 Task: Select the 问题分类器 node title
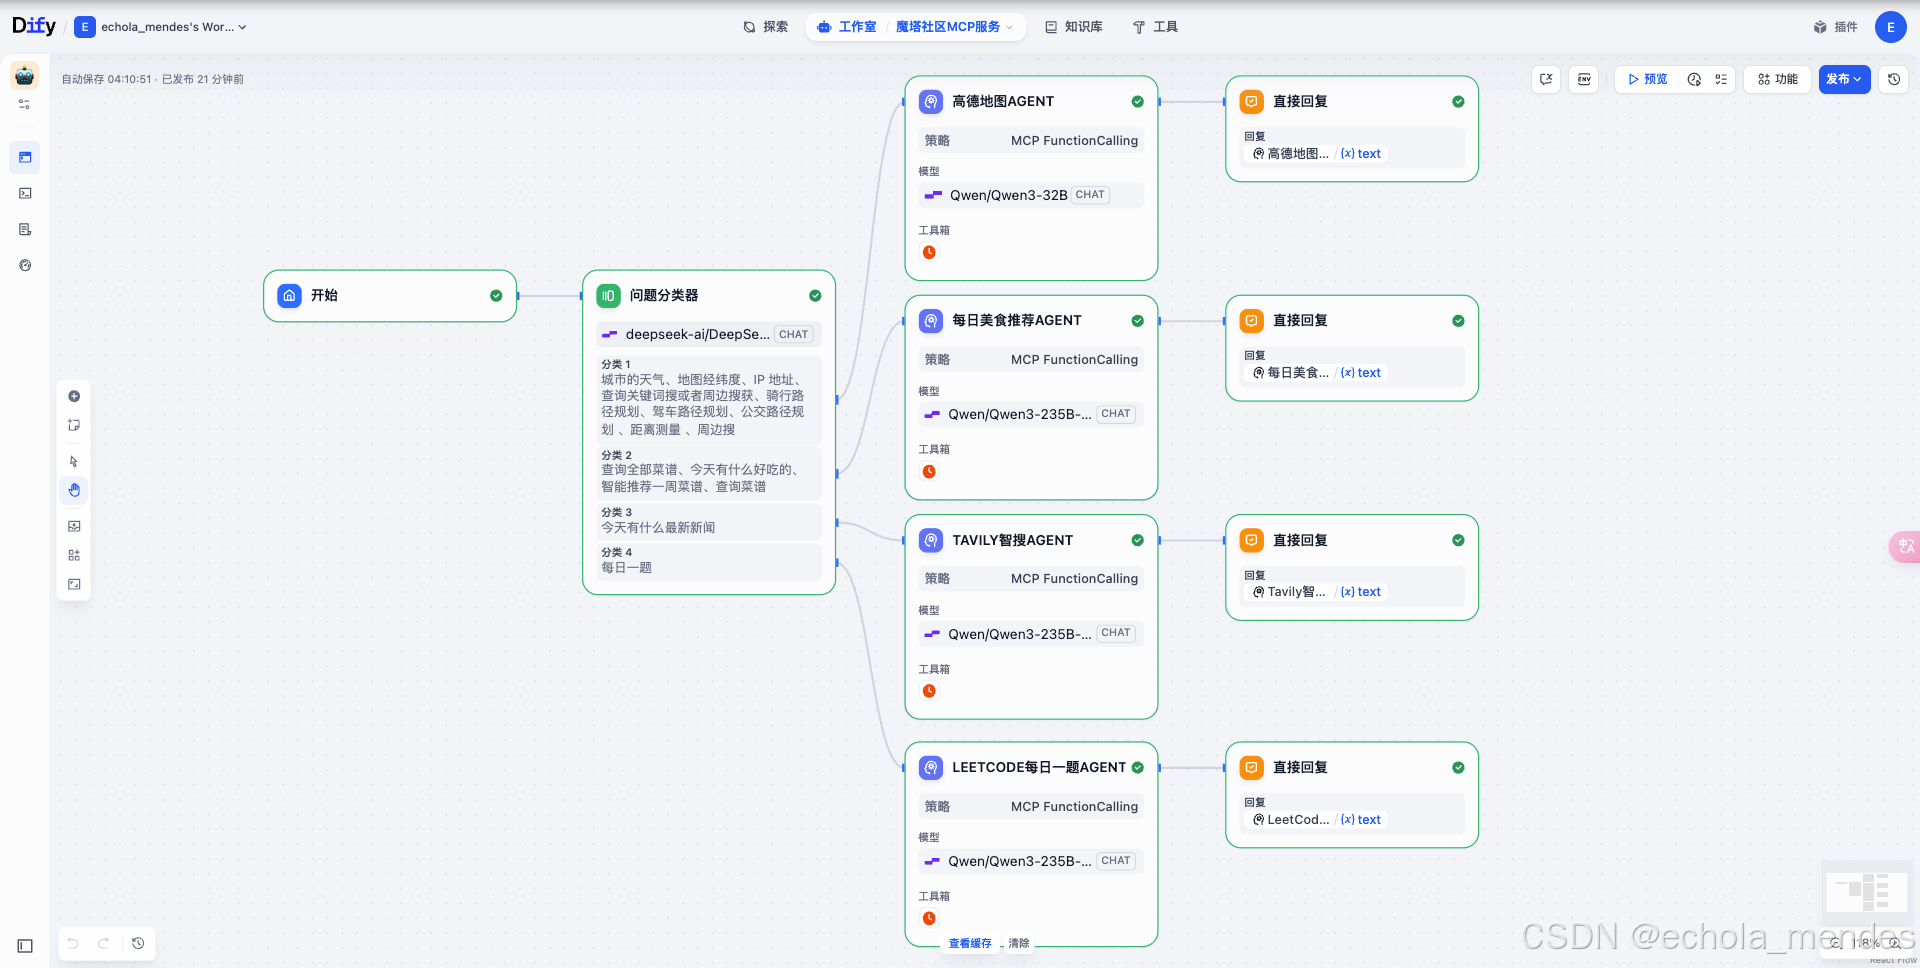[664, 295]
